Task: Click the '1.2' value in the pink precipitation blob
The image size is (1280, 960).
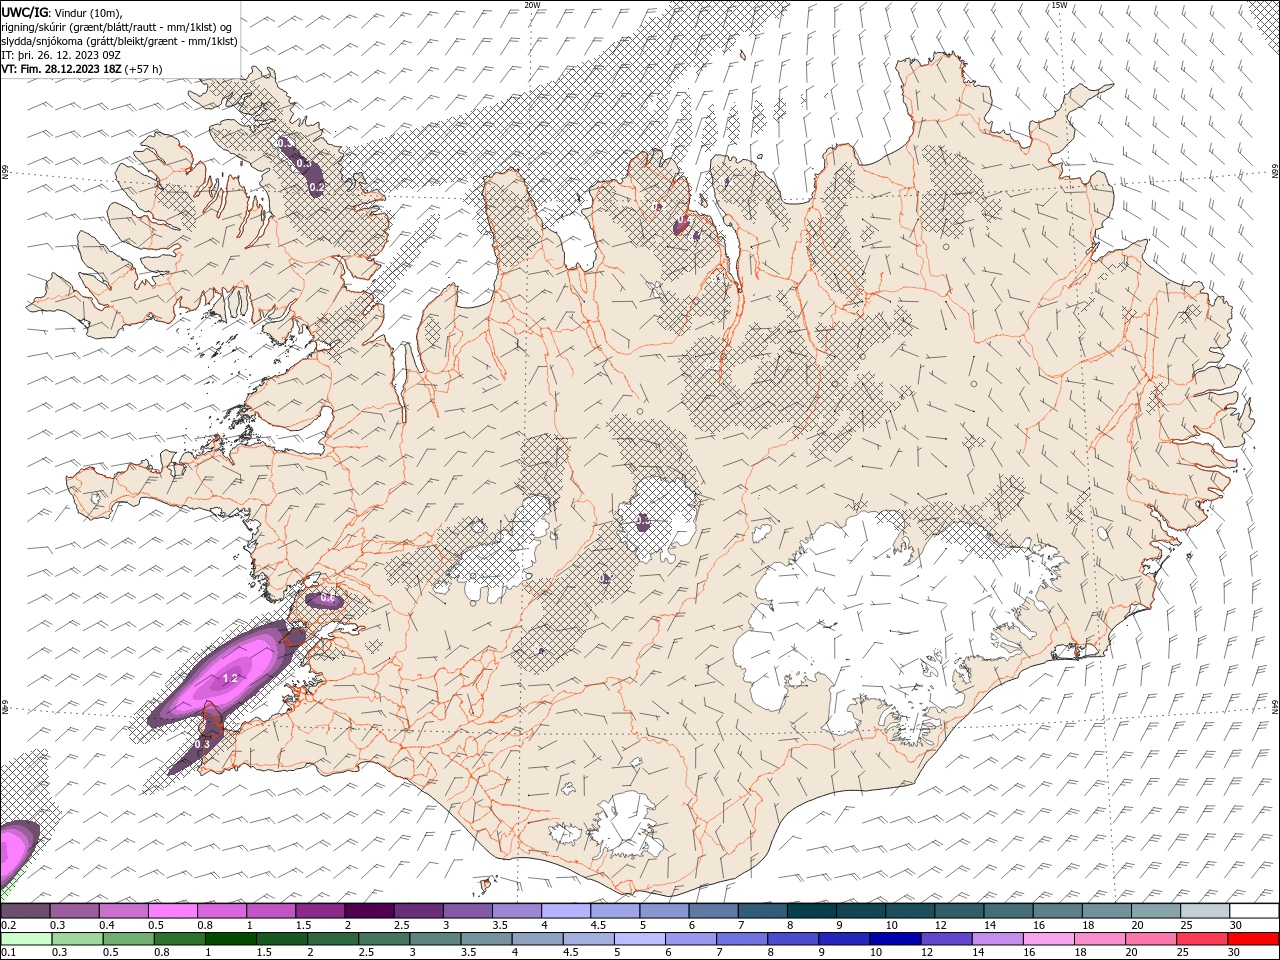Action: point(230,678)
